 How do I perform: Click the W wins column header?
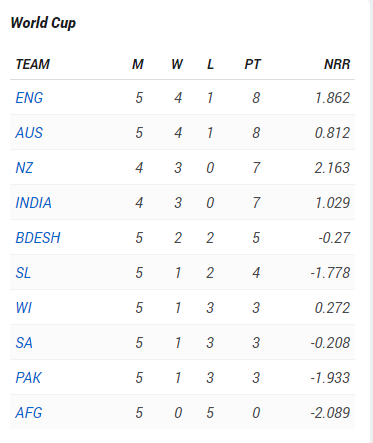177,64
